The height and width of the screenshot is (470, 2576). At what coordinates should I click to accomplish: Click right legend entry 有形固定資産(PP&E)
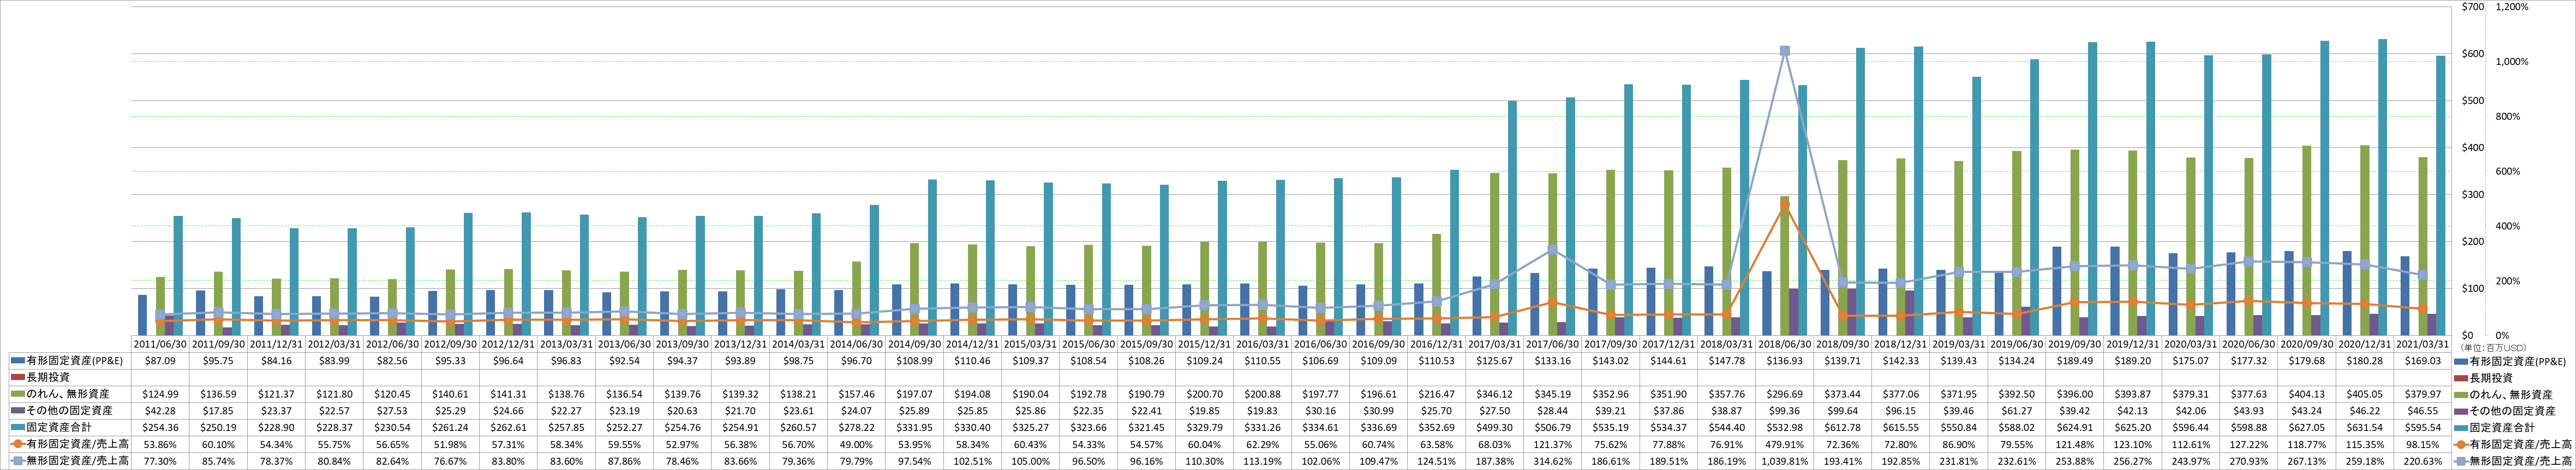[2518, 361]
